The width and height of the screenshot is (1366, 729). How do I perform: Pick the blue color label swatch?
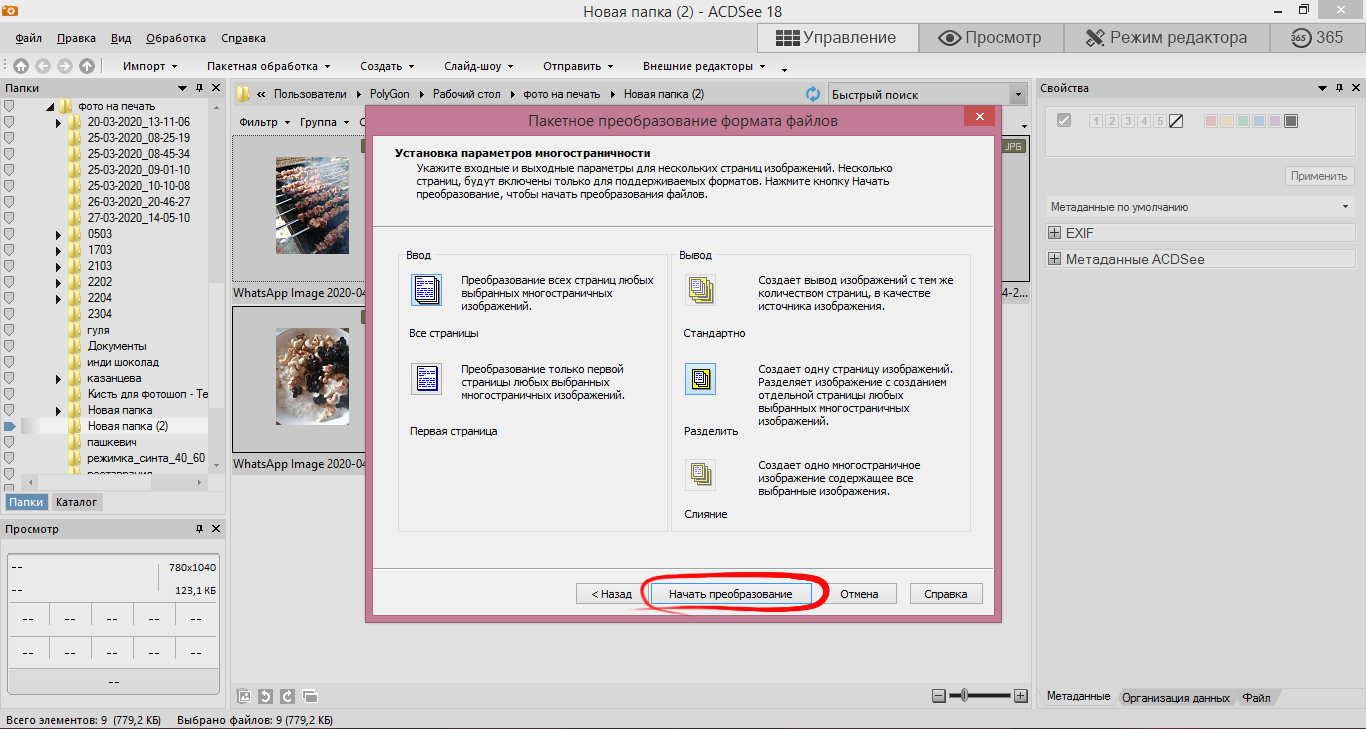tap(1258, 121)
